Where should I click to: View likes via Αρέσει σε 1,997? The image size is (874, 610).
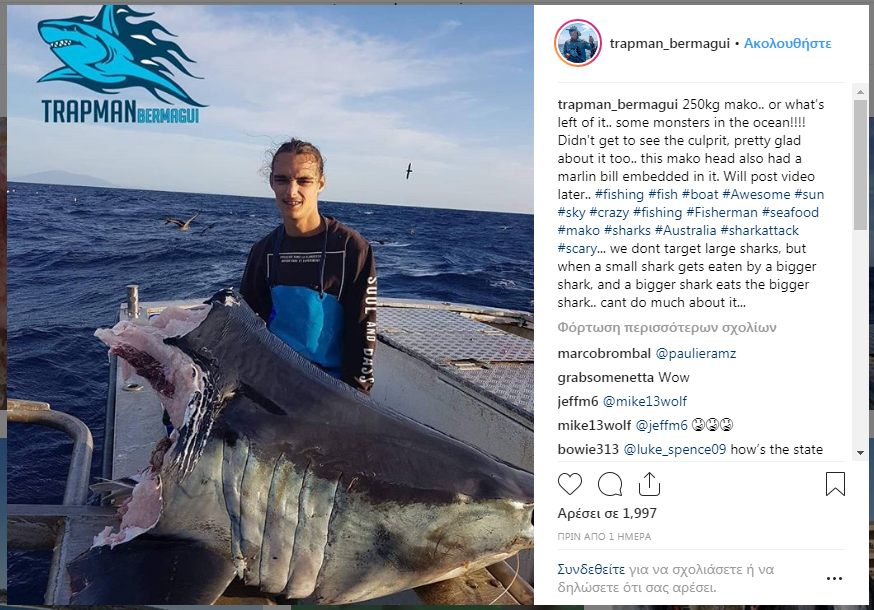pyautogui.click(x=607, y=513)
